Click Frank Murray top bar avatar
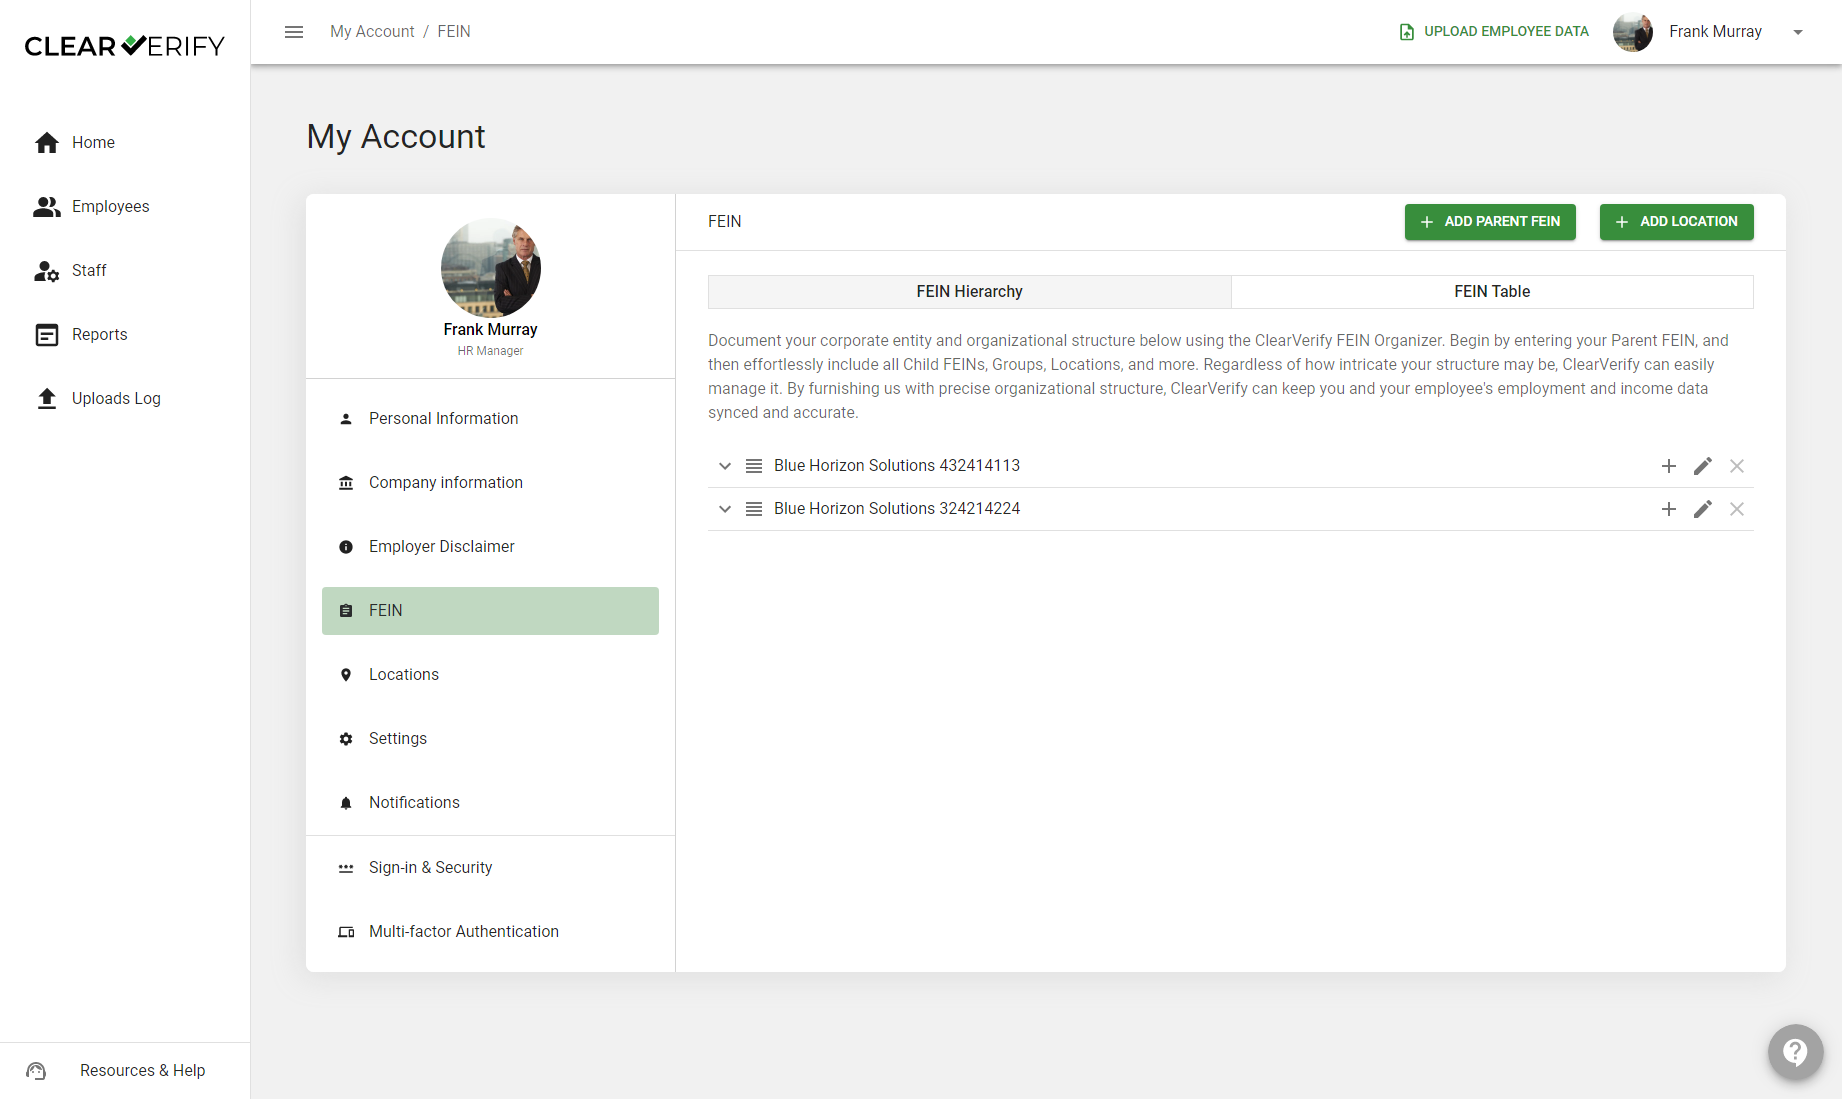Viewport: 1842px width, 1099px height. [1633, 32]
